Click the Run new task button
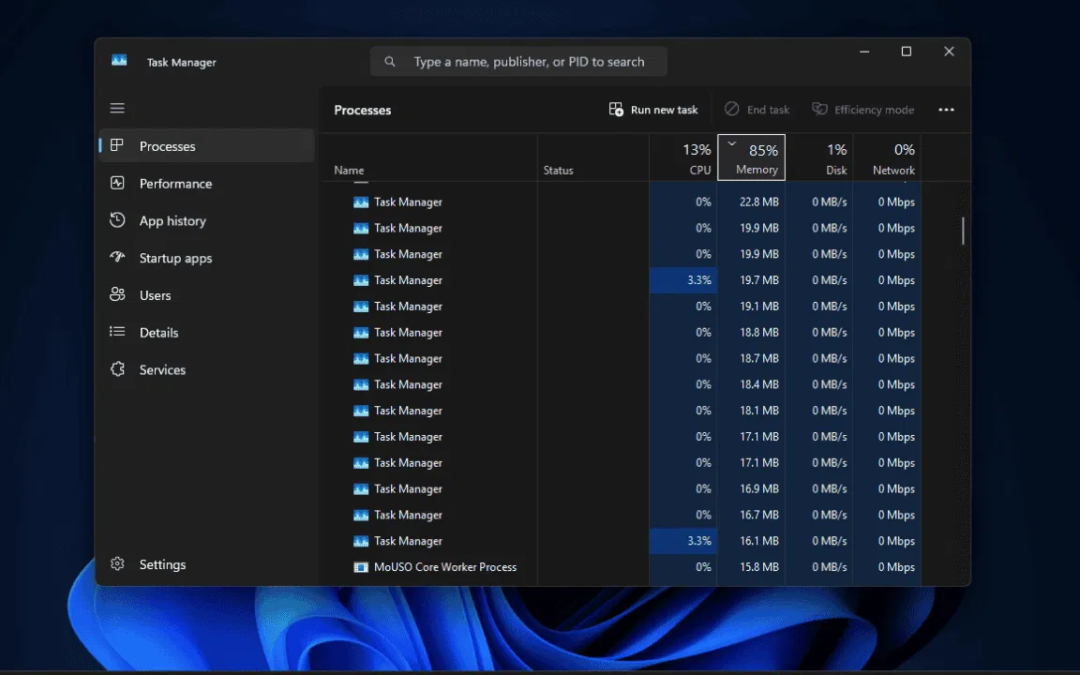The width and height of the screenshot is (1080, 675). (x=653, y=109)
